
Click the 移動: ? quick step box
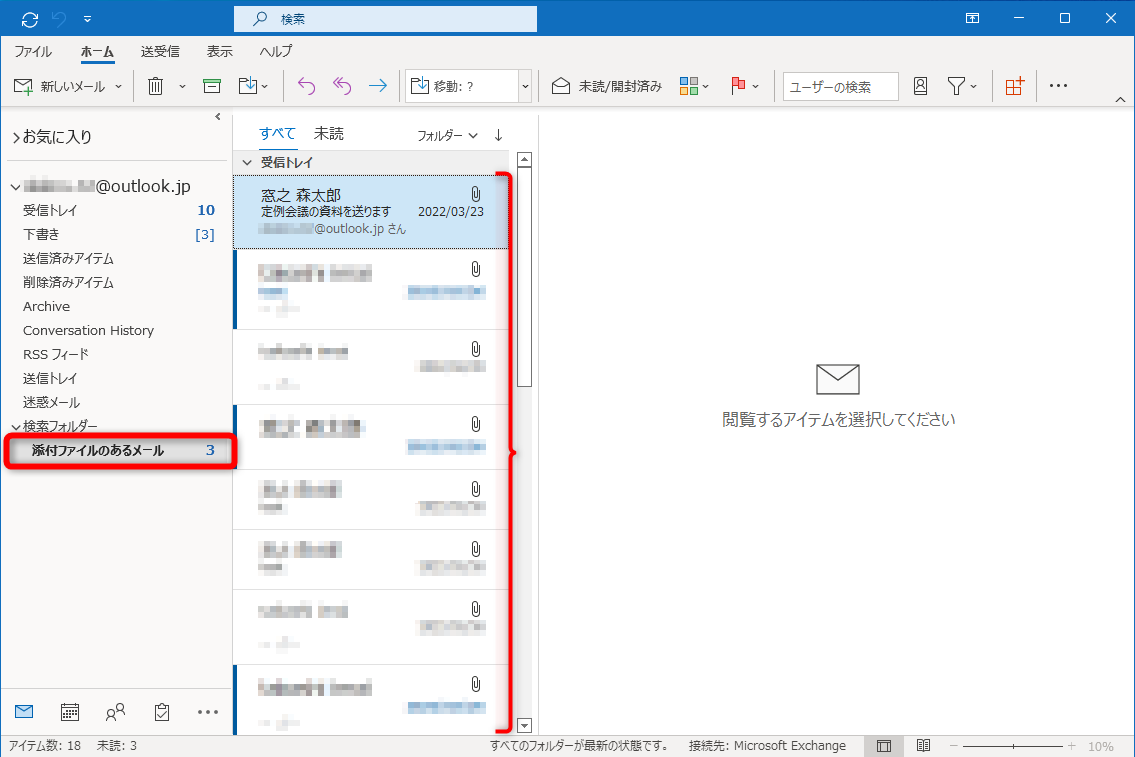[462, 86]
